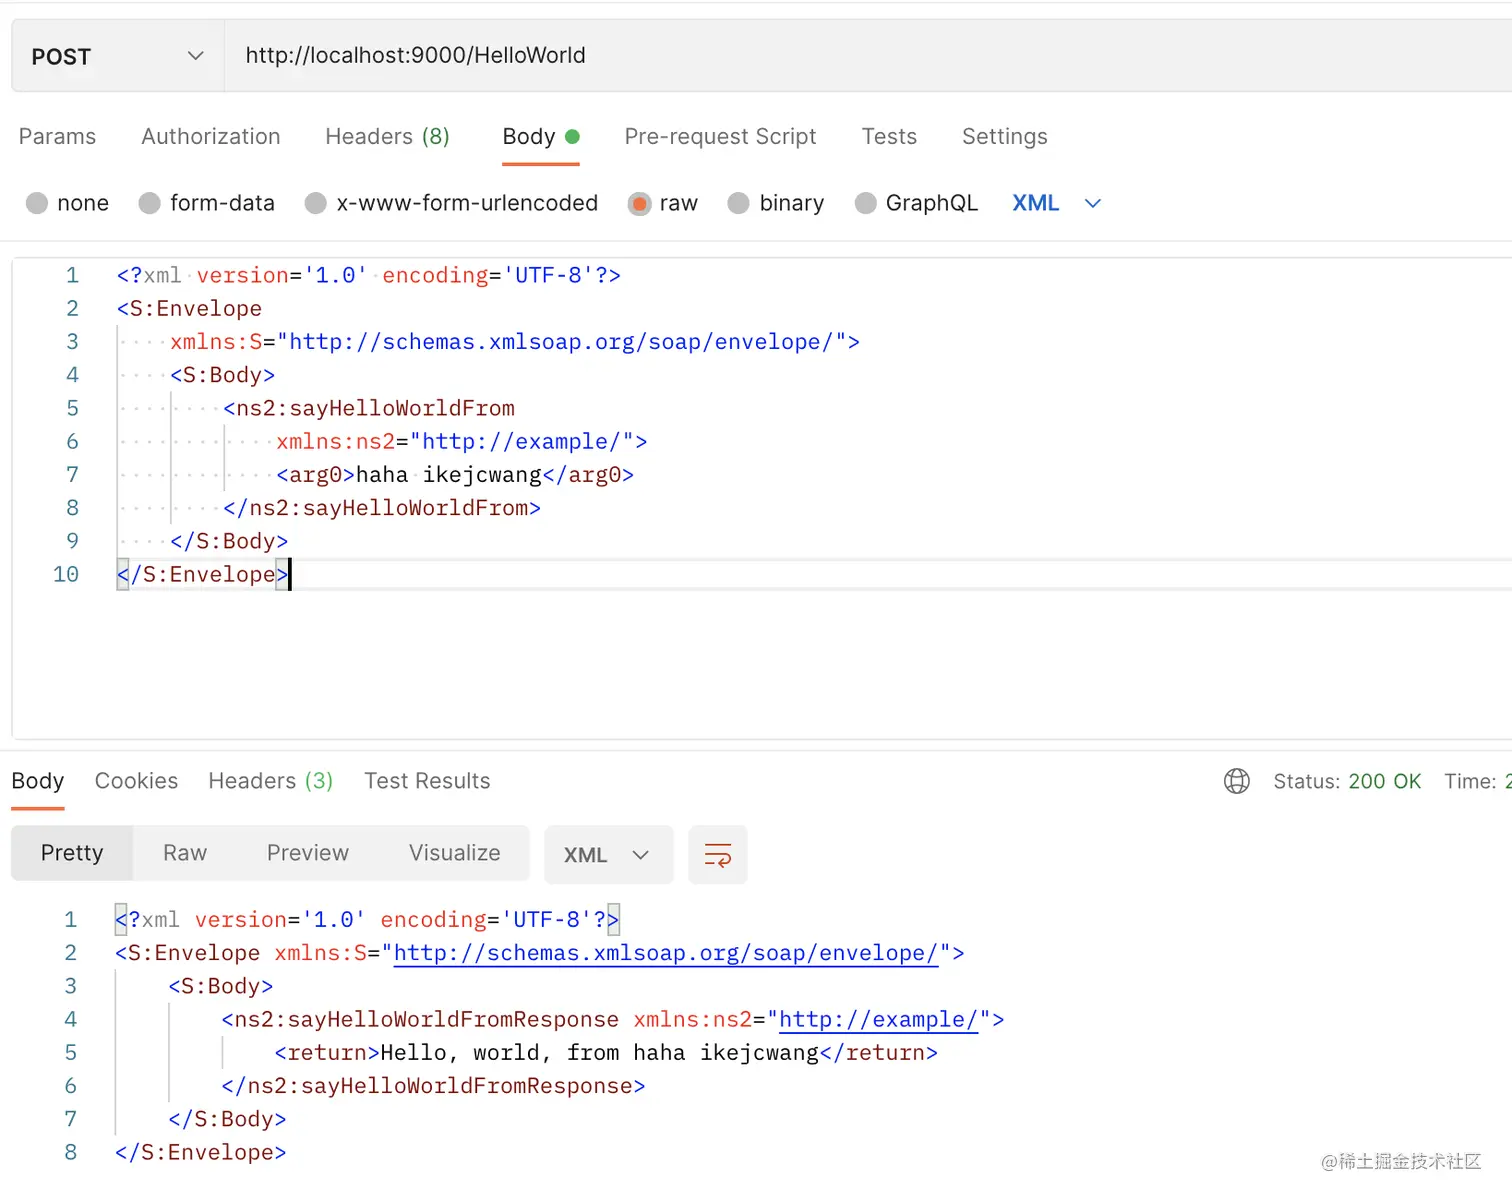Open the request Headers (8) tab
Screen dimensions: 1512x1202
387,136
